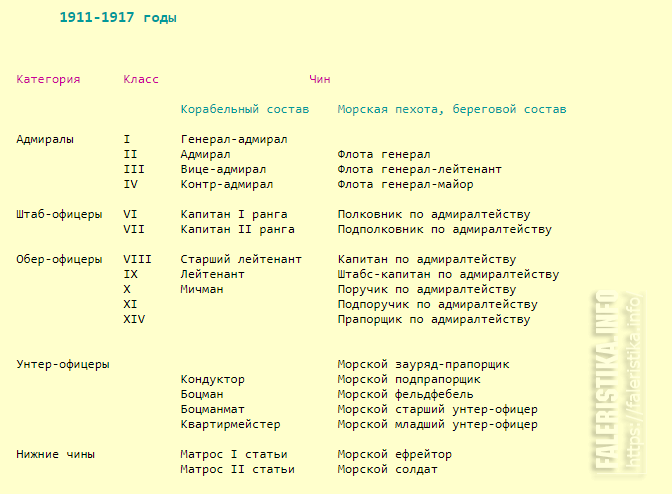Select the "Генерал-адмирал" rank entry

pyautogui.click(x=234, y=139)
